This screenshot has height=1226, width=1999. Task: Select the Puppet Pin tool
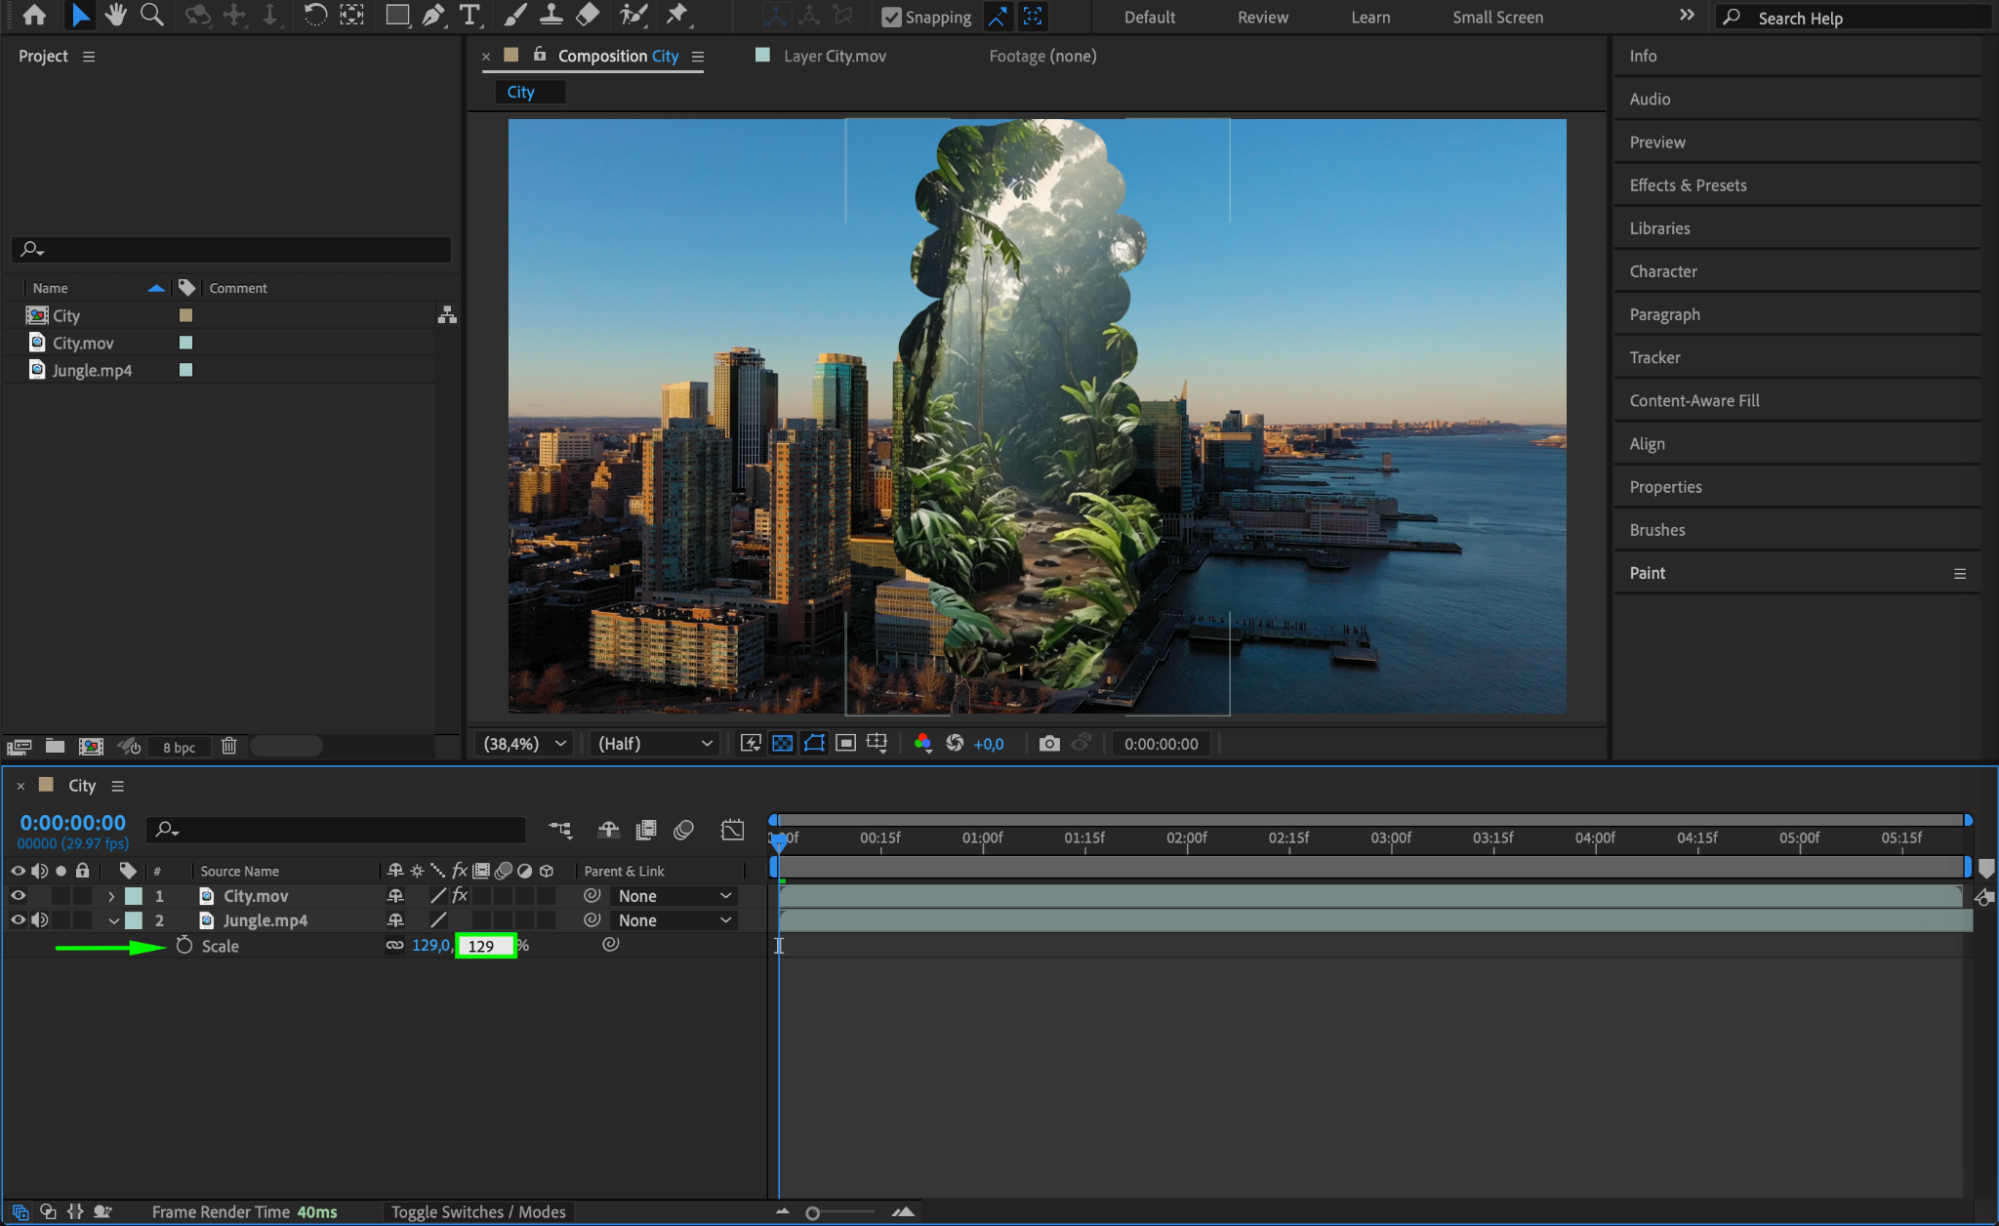tap(677, 15)
